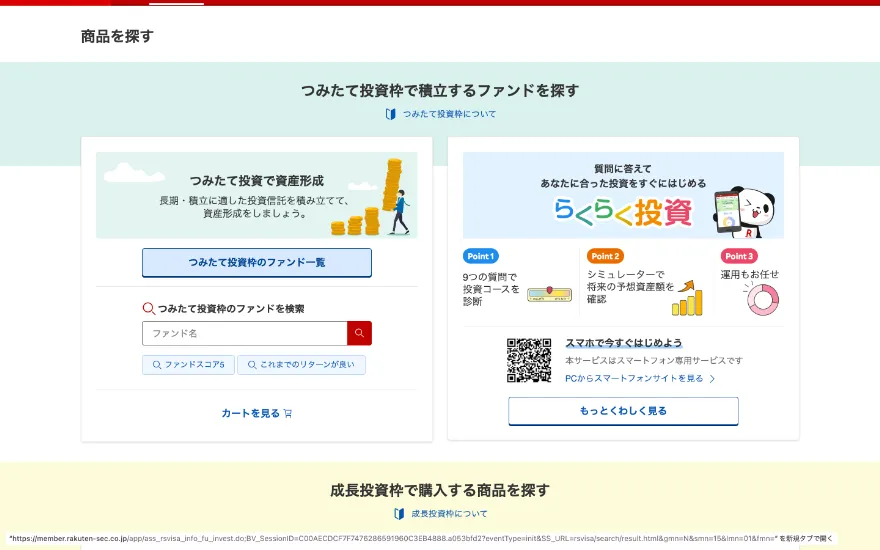Click the つみたて投資で資産形成 banner

pos(256,195)
